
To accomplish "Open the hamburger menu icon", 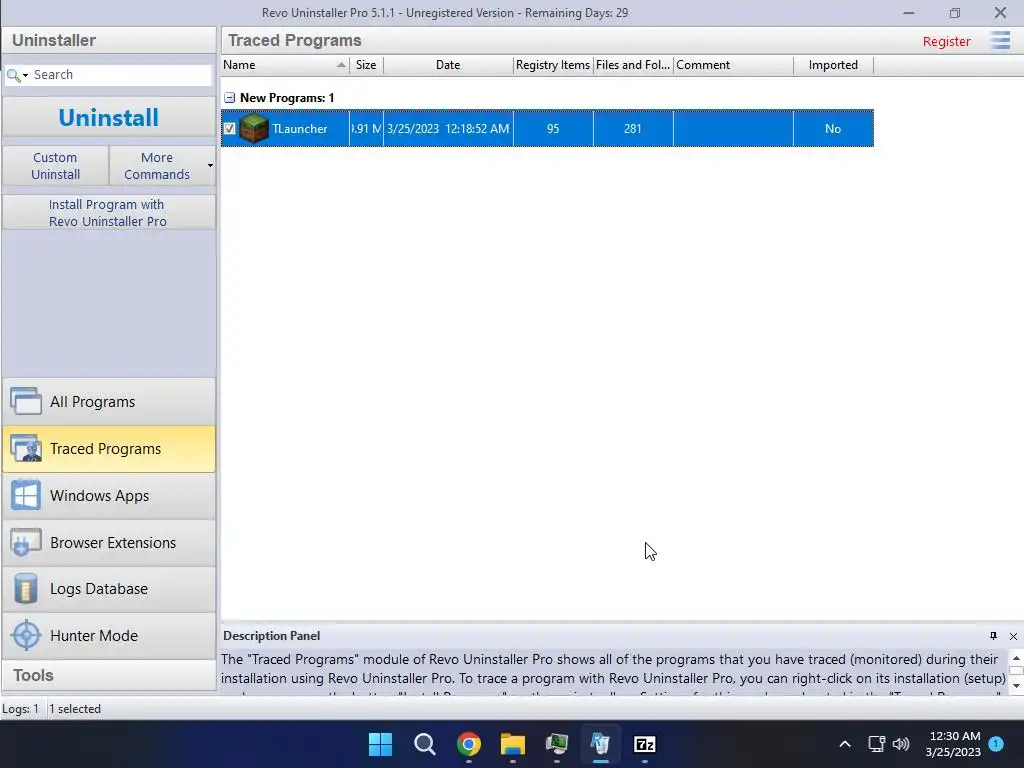I will pos(1000,40).
